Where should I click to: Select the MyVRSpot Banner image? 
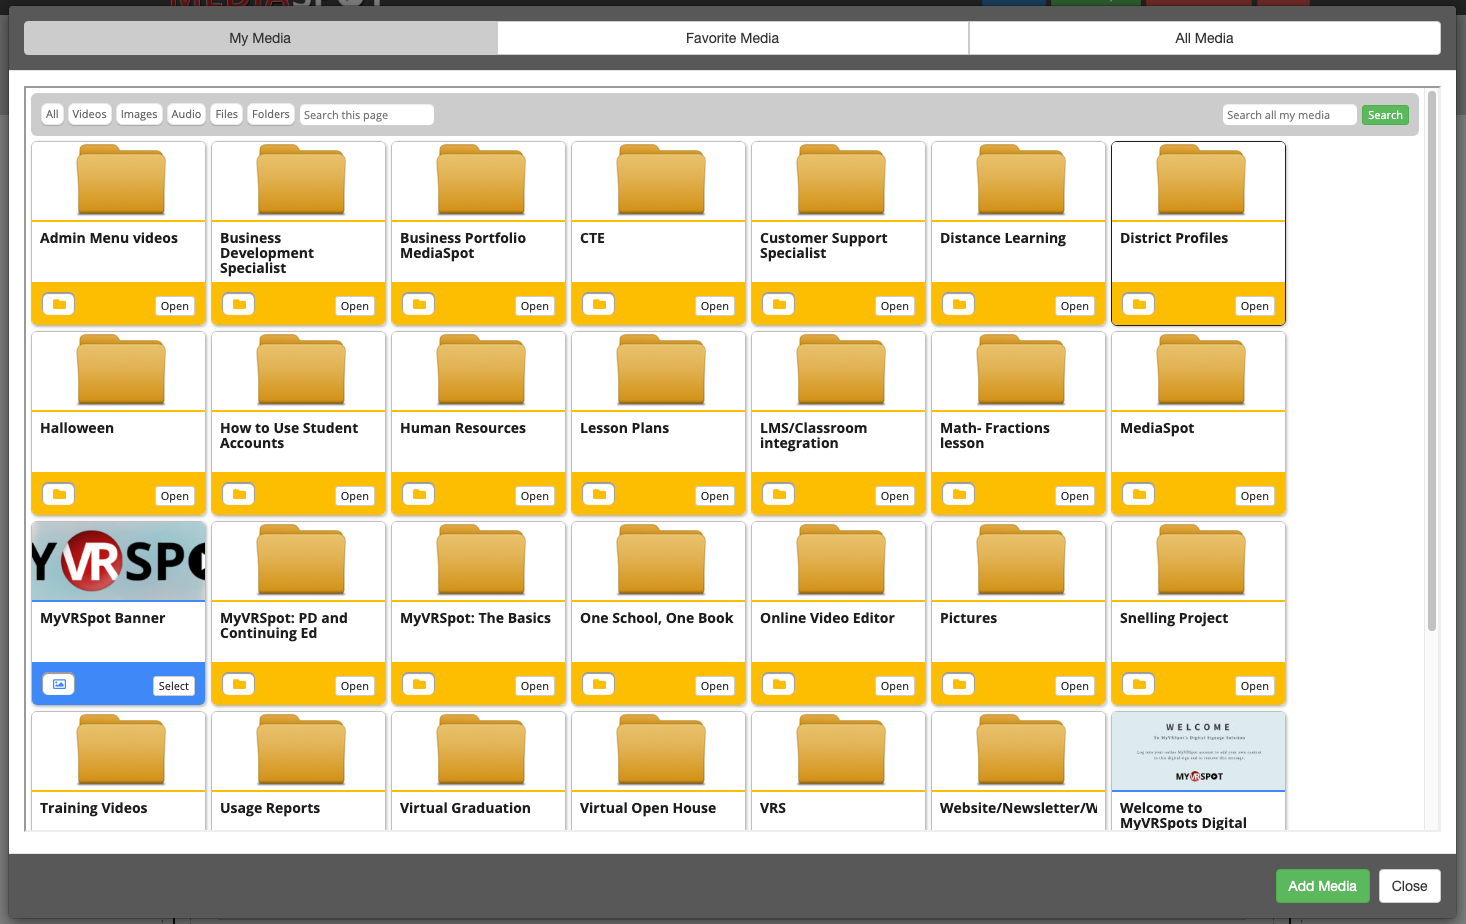click(174, 686)
